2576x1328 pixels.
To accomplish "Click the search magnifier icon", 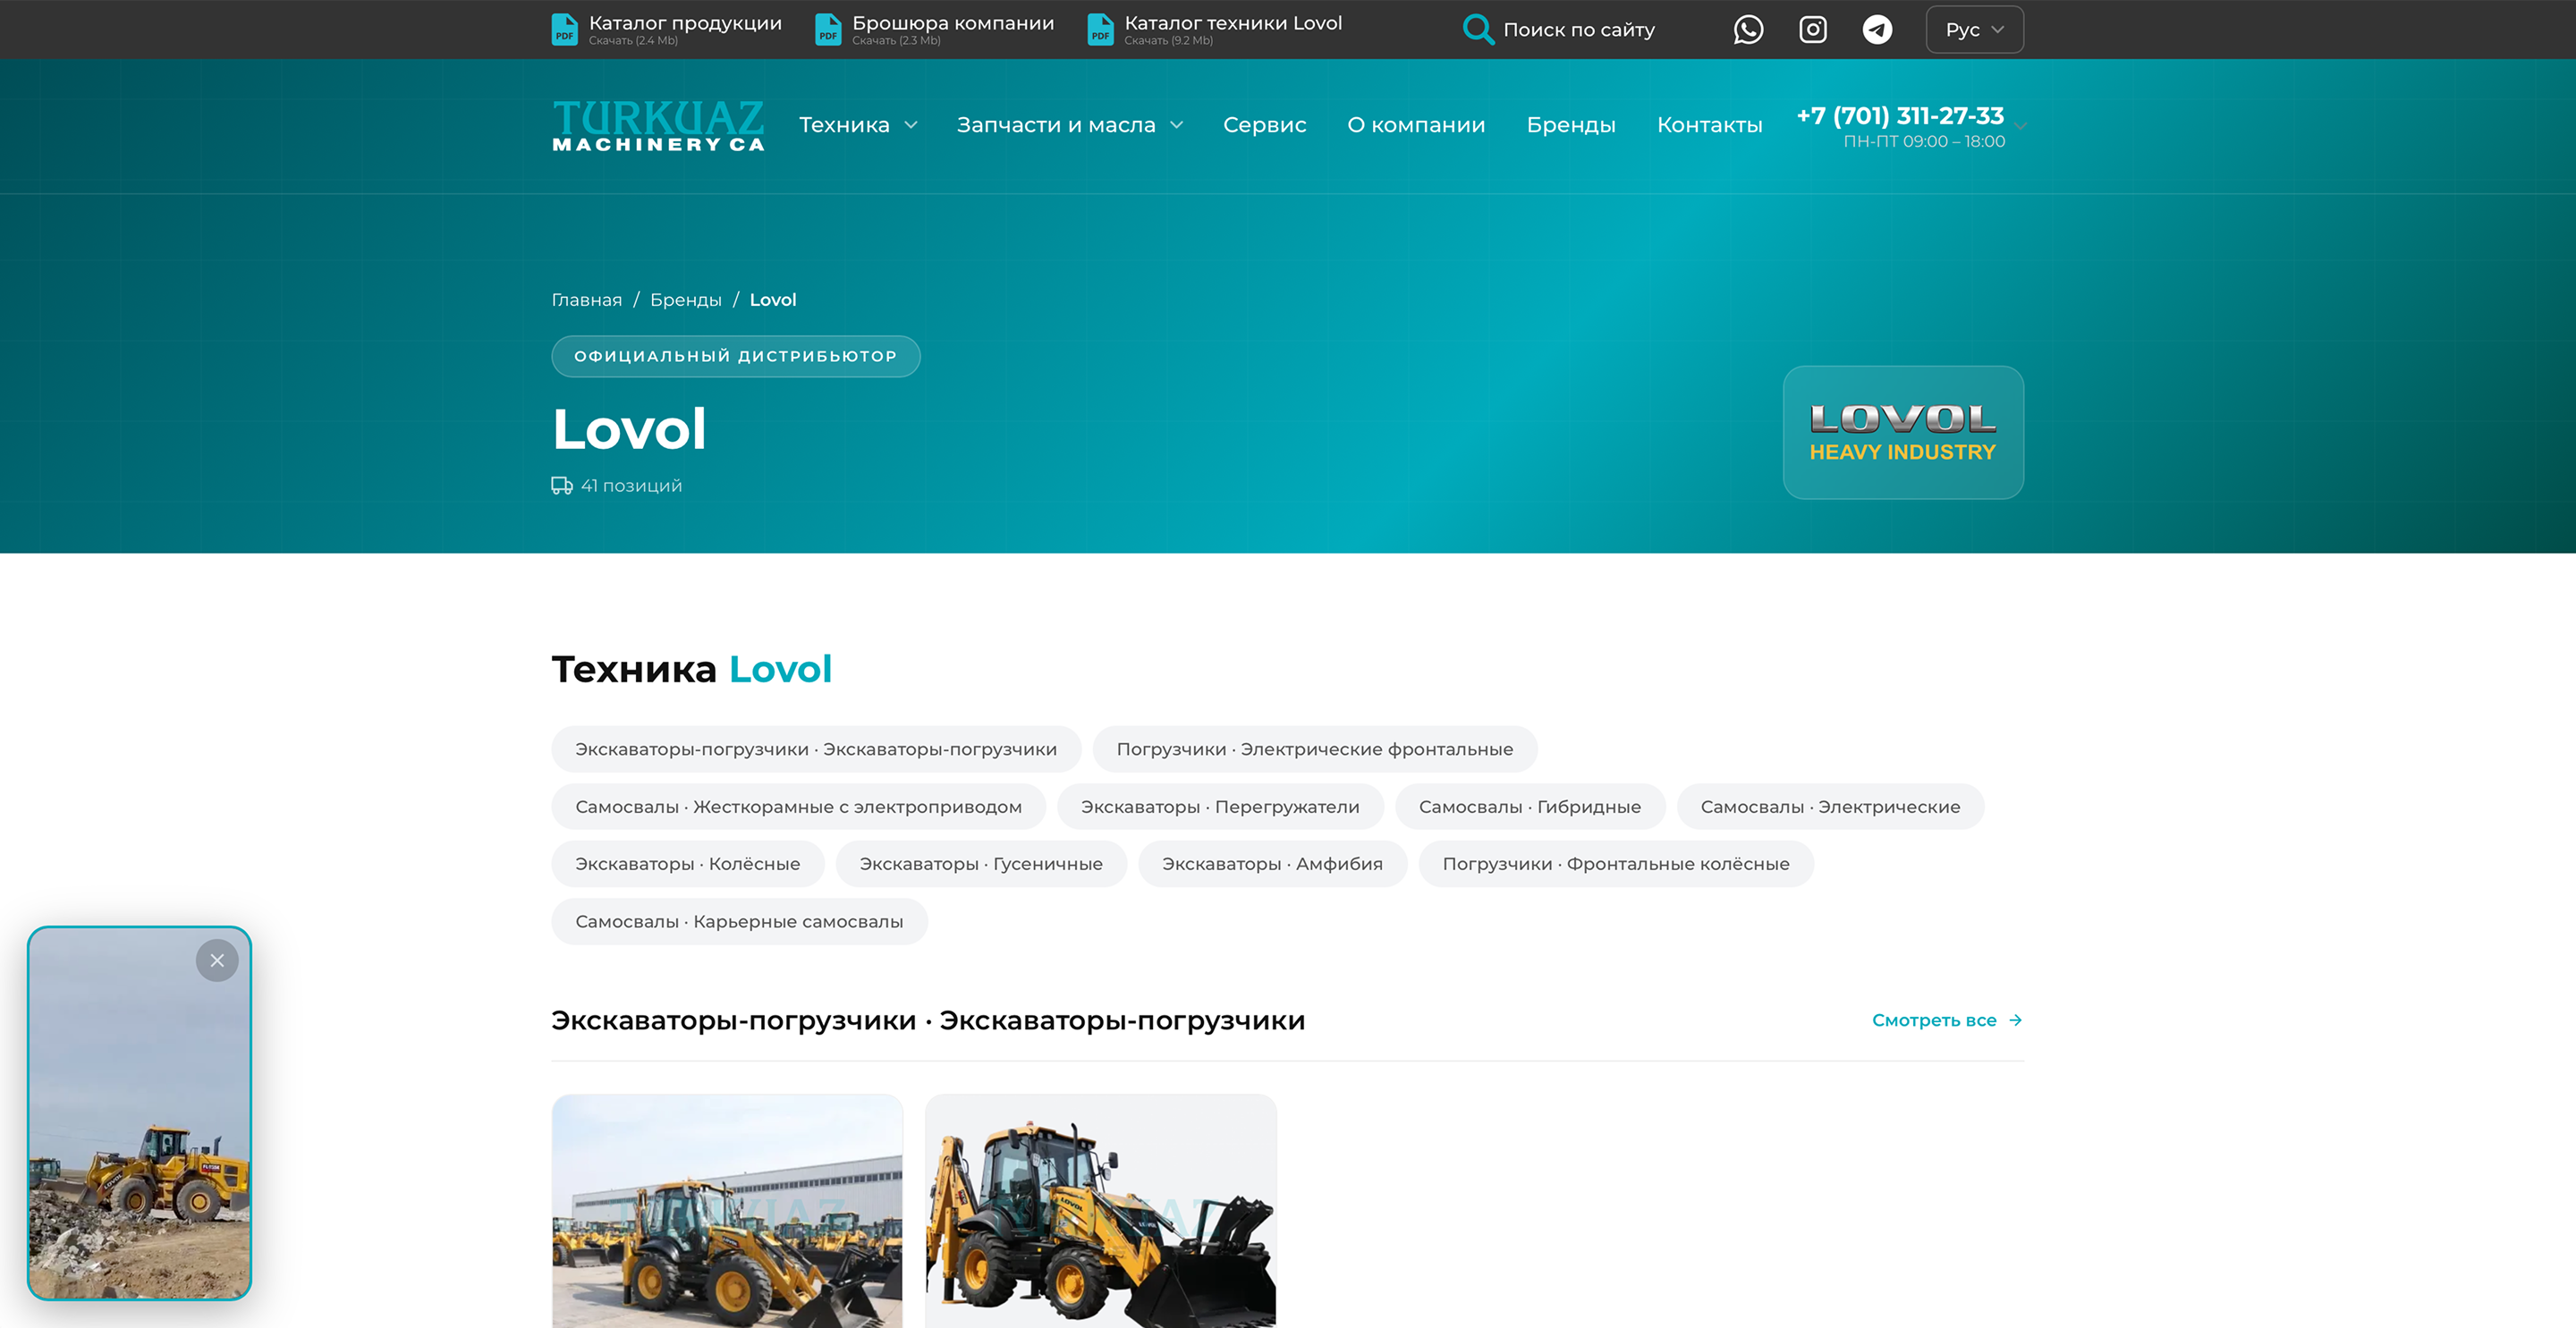I will 1478,29.
